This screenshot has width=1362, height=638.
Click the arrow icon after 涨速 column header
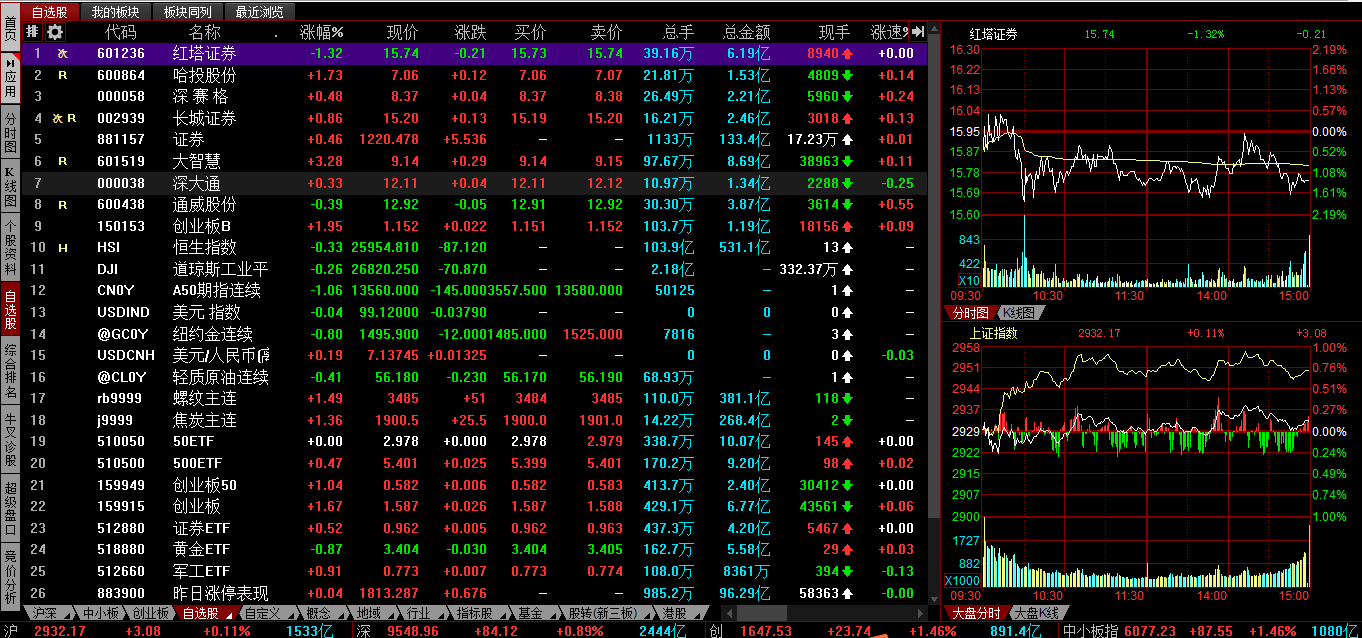[919, 32]
